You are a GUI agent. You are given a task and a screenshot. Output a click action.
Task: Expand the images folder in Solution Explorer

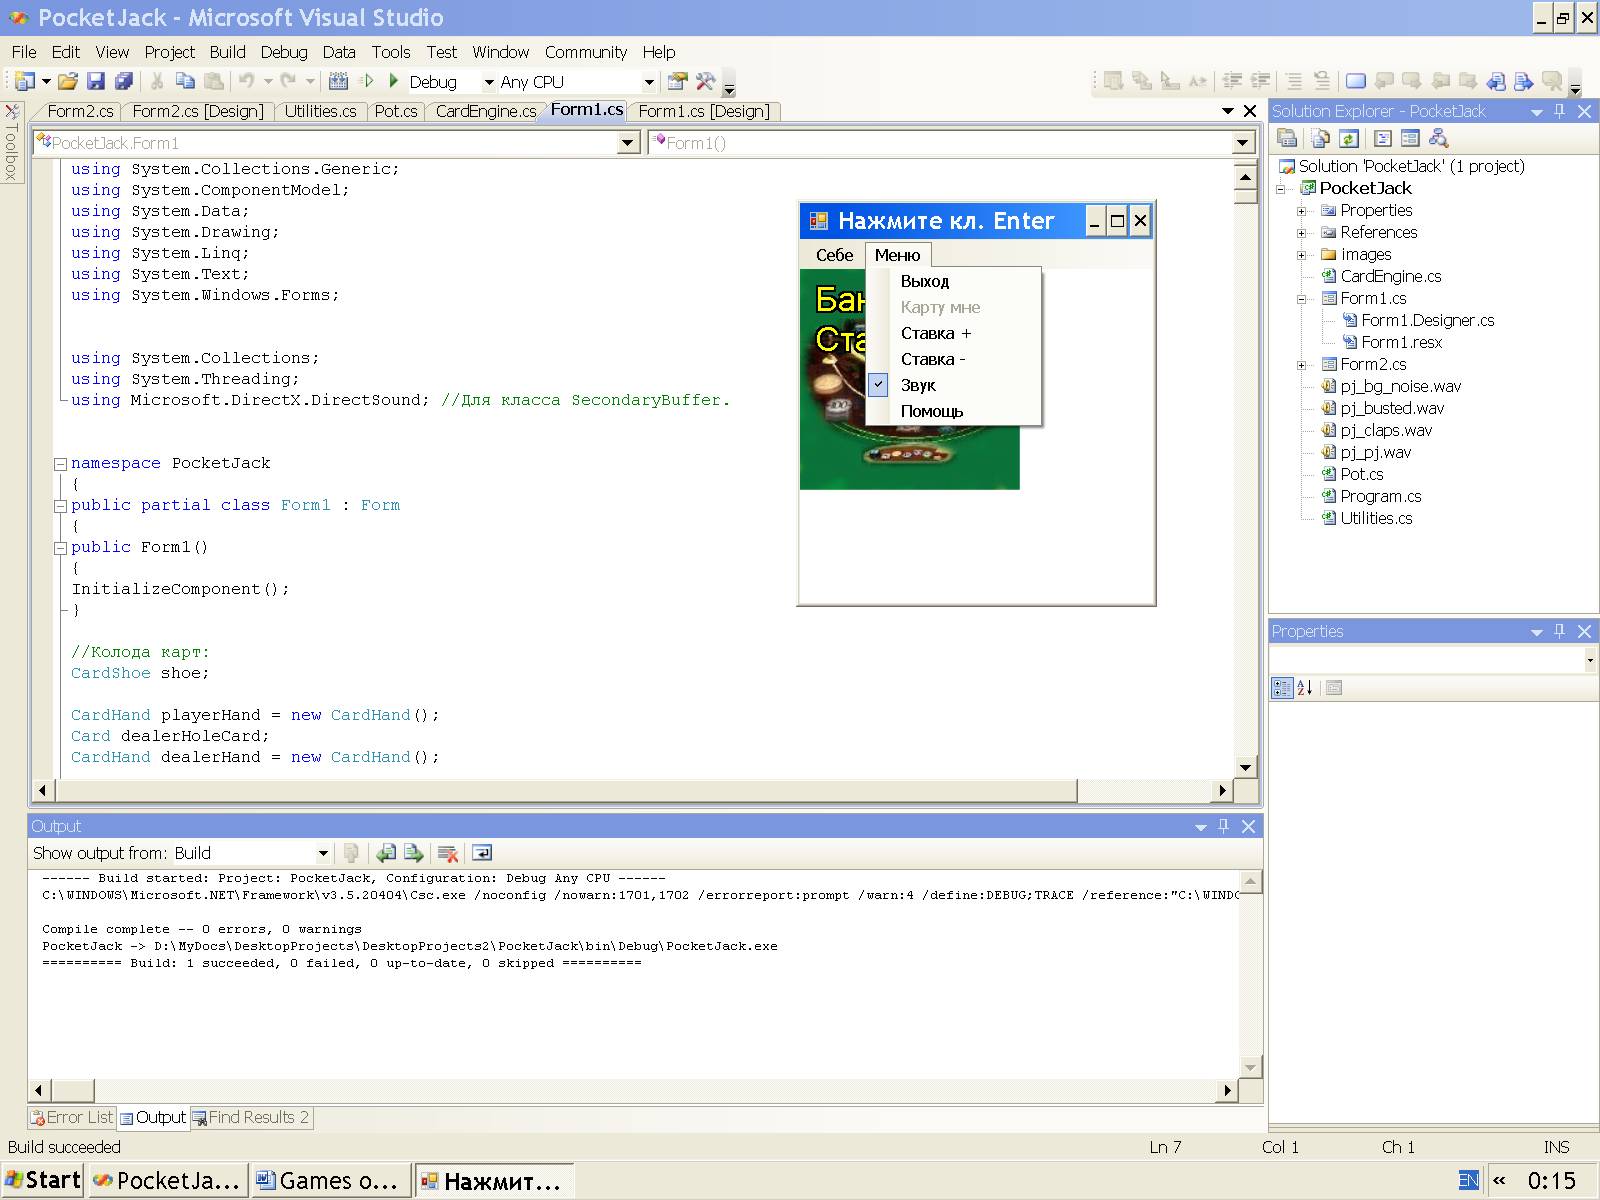click(1302, 255)
